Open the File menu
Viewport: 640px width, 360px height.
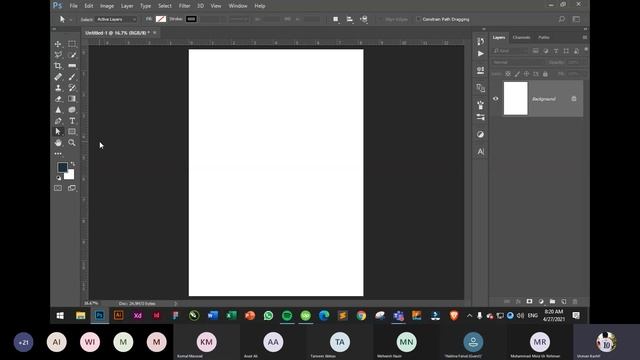pyautogui.click(x=73, y=6)
